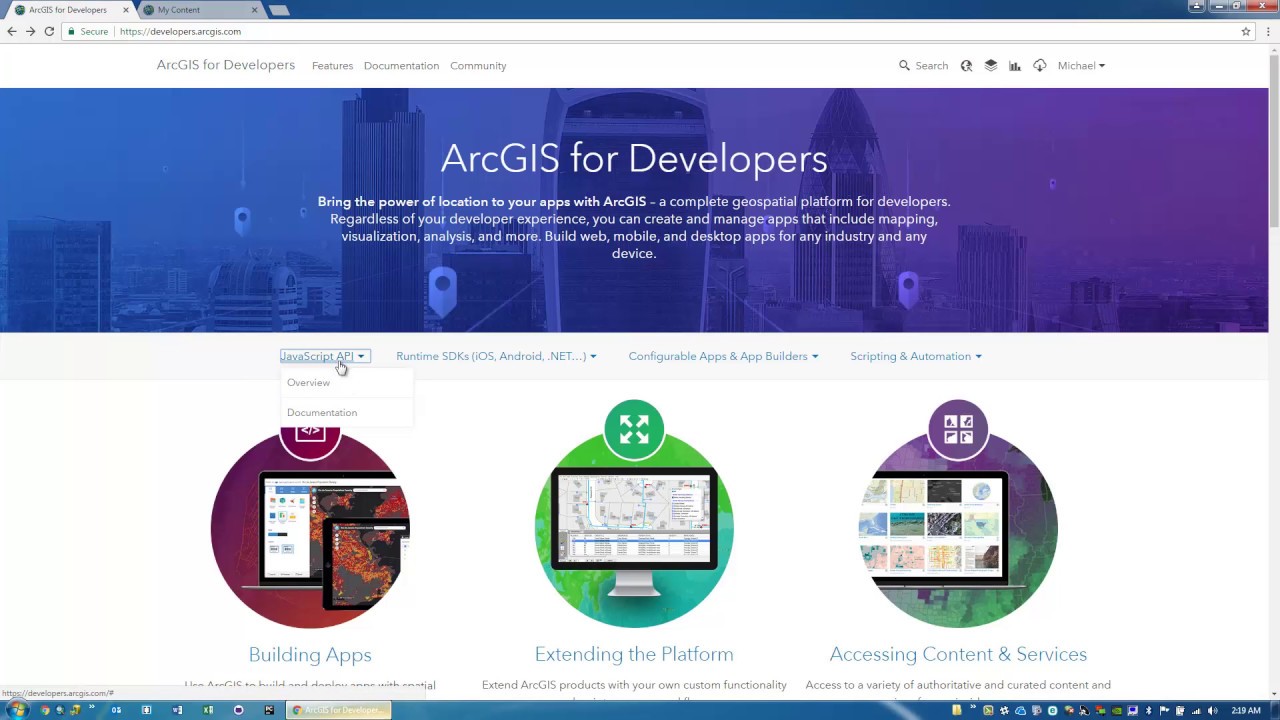Click the Secure padlock site info indicator
This screenshot has height=720, width=1280.
(x=86, y=31)
